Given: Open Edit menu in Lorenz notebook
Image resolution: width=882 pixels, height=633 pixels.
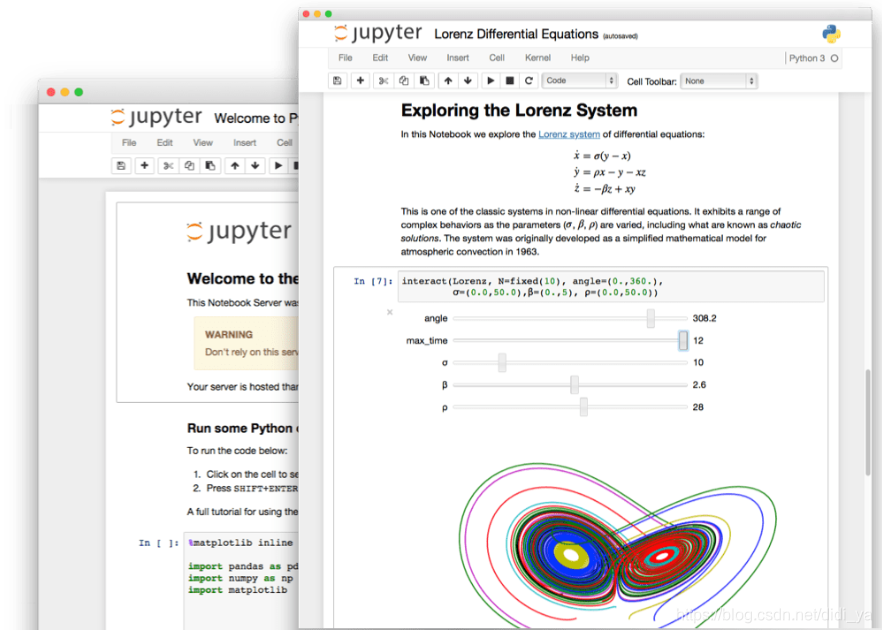Looking at the screenshot, I should pos(380,57).
